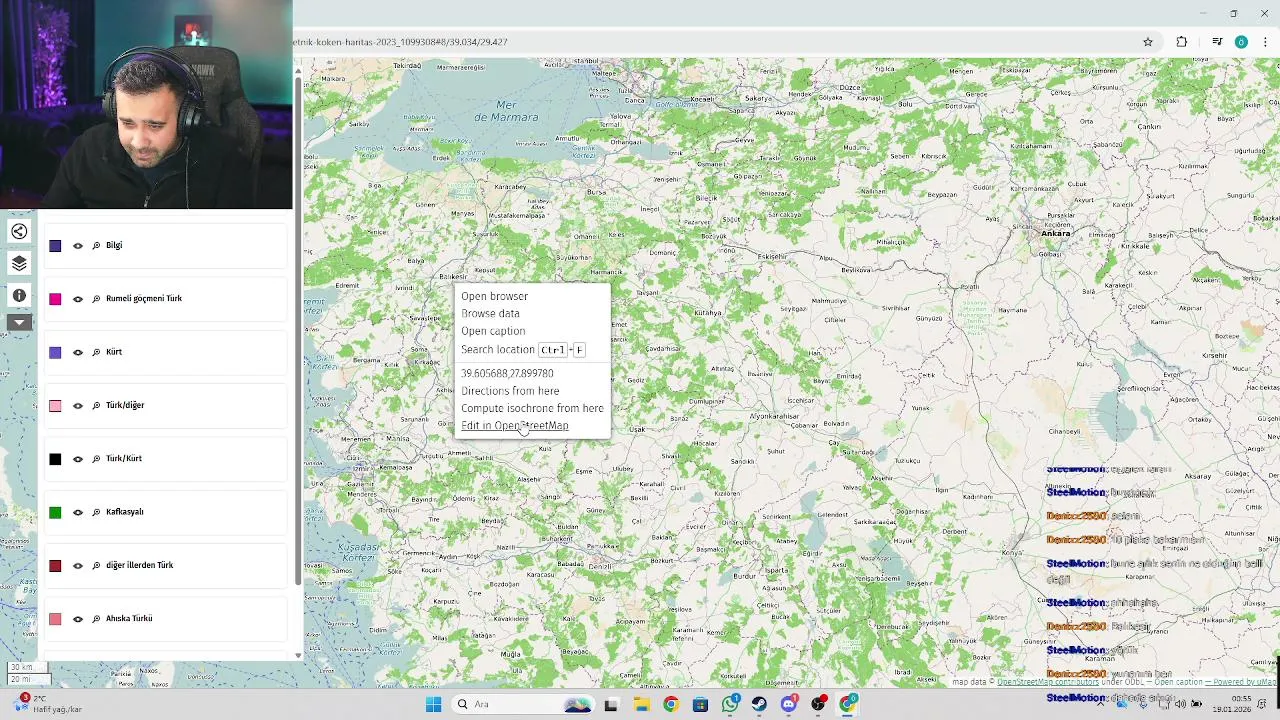Open Steam from the taskbar
The width and height of the screenshot is (1280, 720).
(x=759, y=704)
